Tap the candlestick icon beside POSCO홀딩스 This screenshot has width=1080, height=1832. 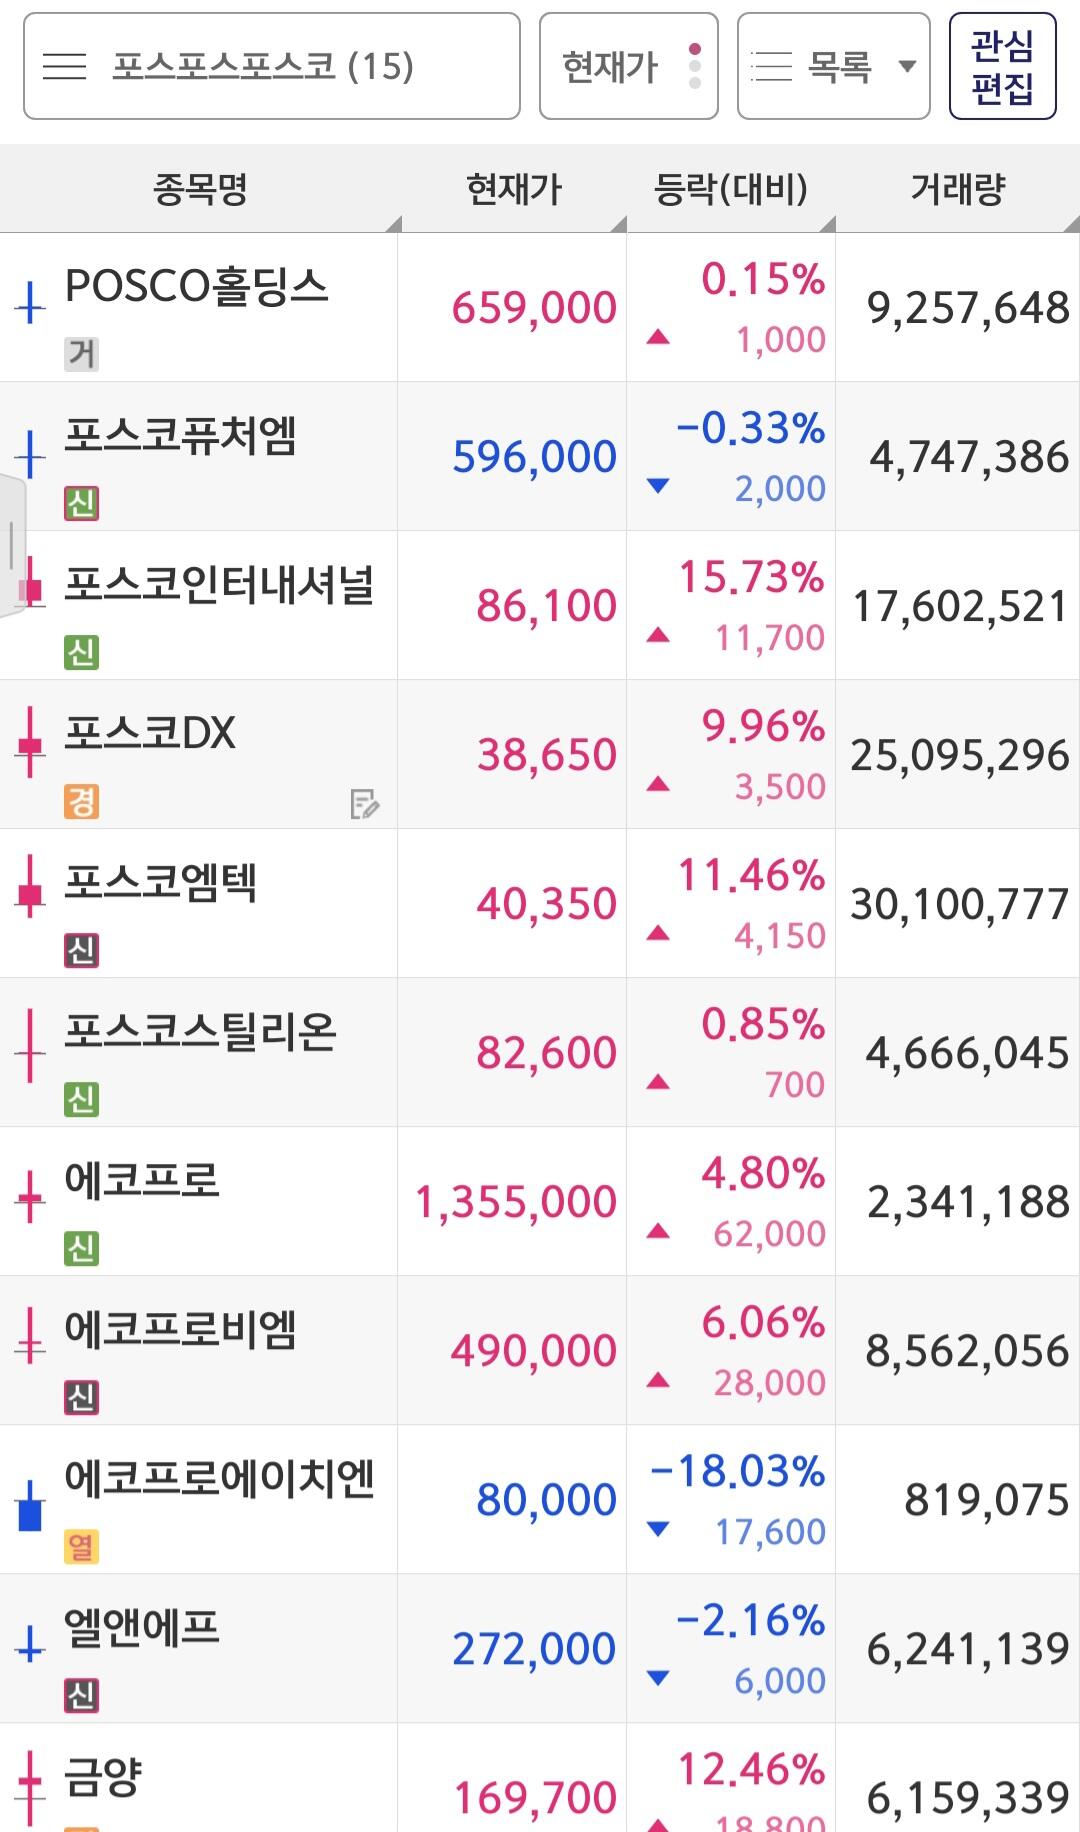pos(30,303)
